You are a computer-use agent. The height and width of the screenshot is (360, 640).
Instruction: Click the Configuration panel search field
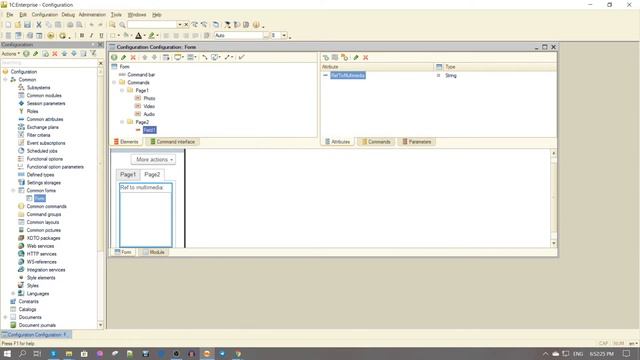pos(49,63)
